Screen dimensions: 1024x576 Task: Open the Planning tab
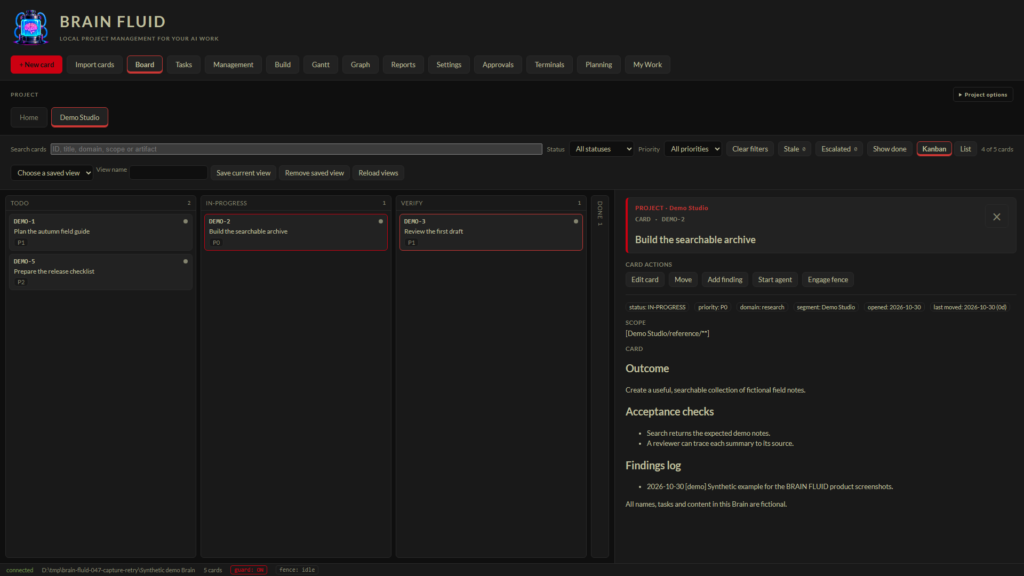[598, 65]
